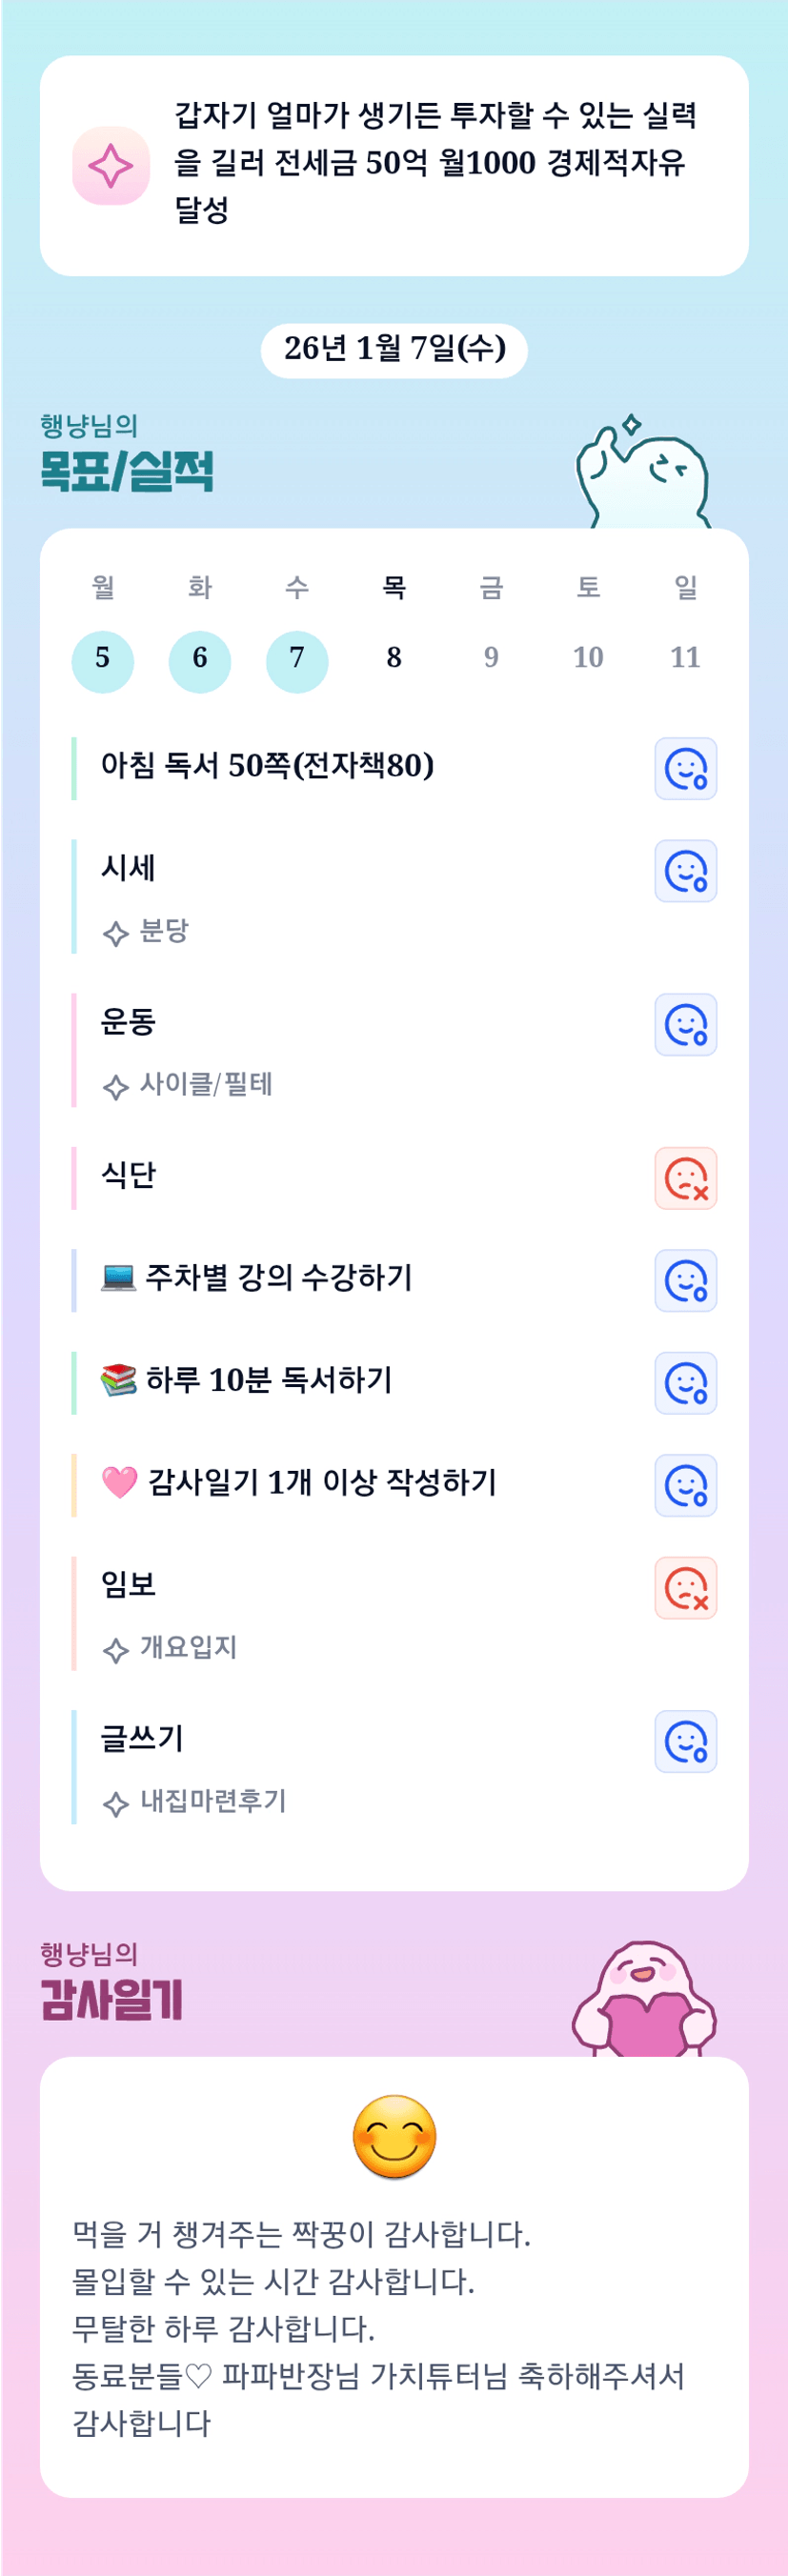Select Thursday the 8th in week row
Screen dimensions: 788x2576
pos(394,658)
